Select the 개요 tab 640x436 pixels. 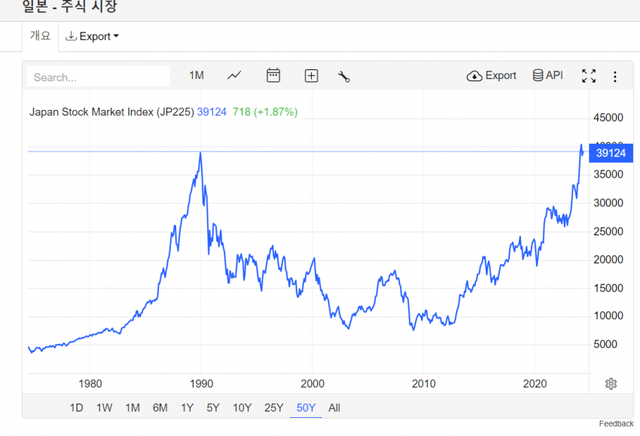click(40, 36)
